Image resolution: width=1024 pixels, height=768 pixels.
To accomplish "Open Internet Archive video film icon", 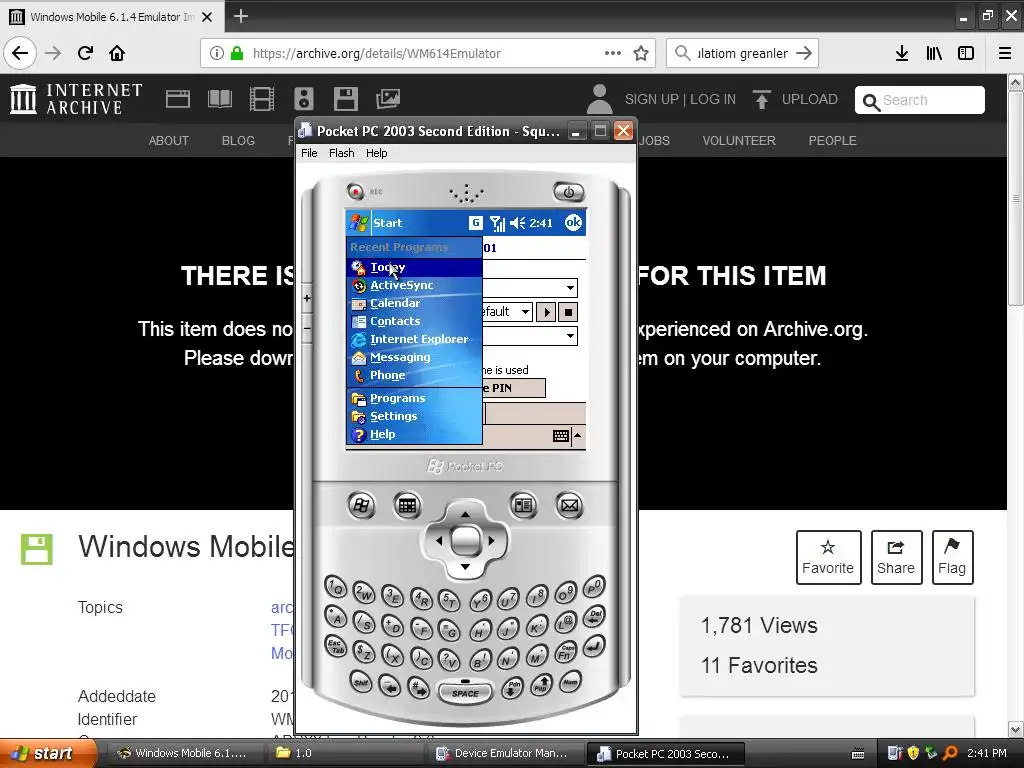I will click(262, 99).
